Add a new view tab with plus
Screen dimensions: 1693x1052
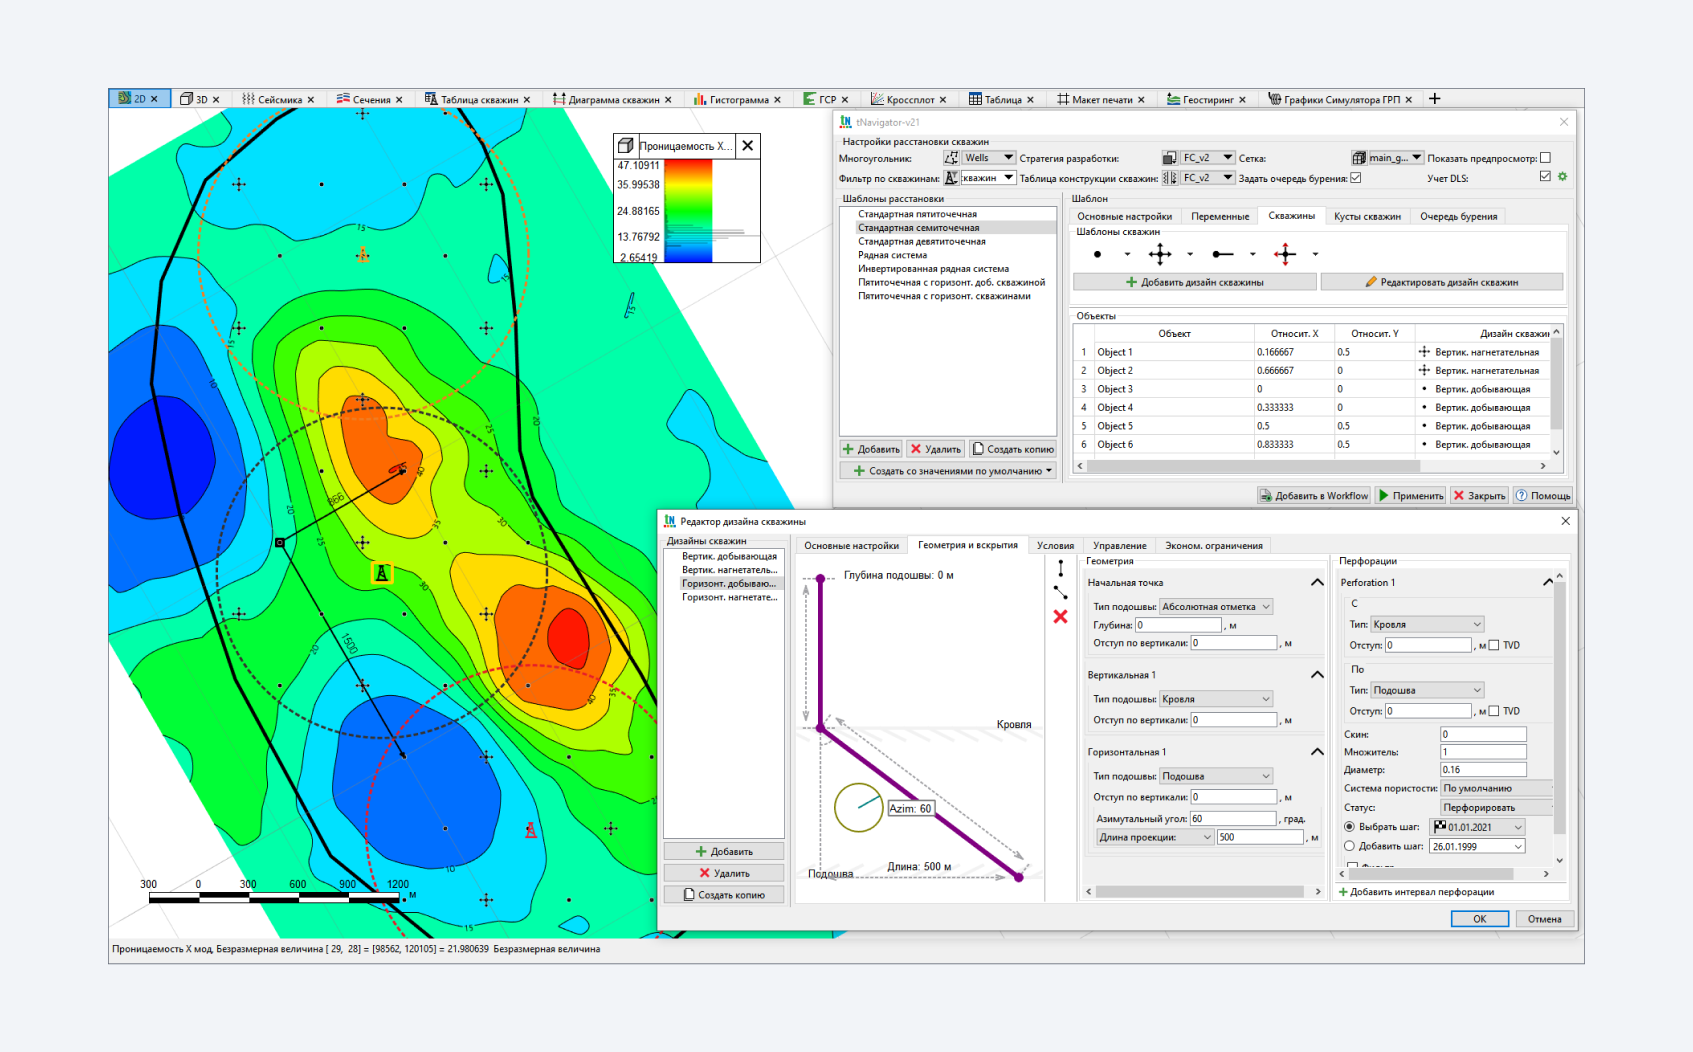(x=1434, y=99)
